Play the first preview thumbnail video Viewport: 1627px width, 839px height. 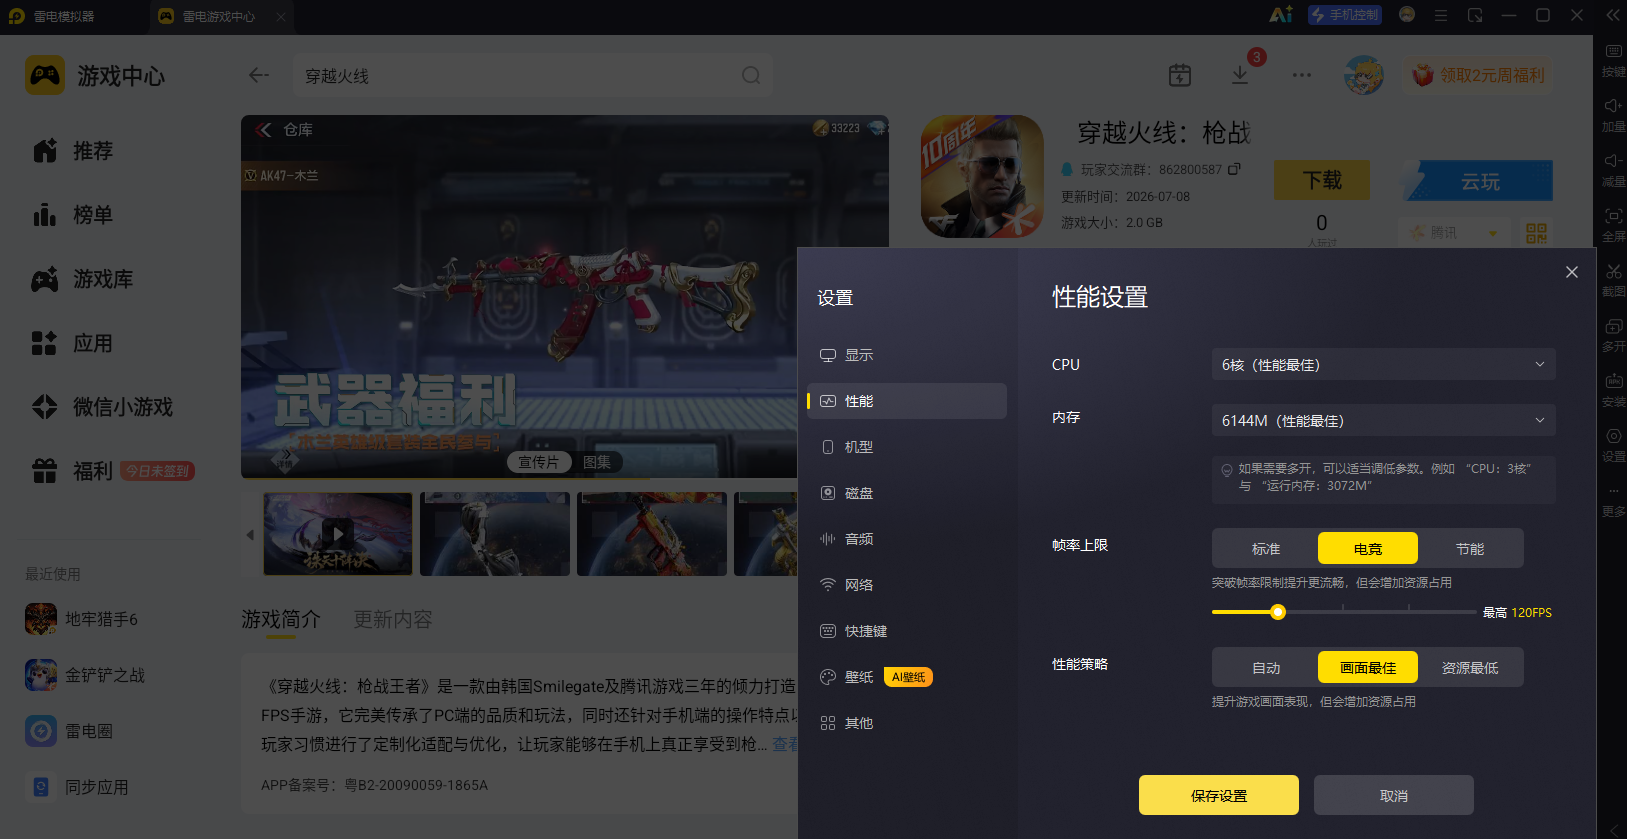coord(338,533)
